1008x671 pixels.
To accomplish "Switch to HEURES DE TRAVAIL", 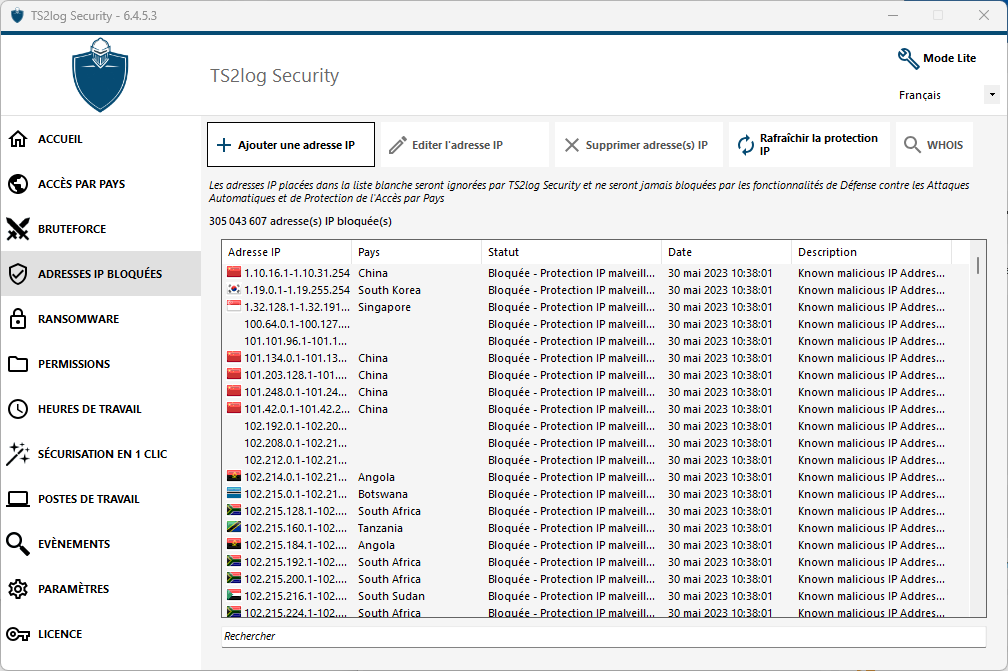I will tap(89, 409).
